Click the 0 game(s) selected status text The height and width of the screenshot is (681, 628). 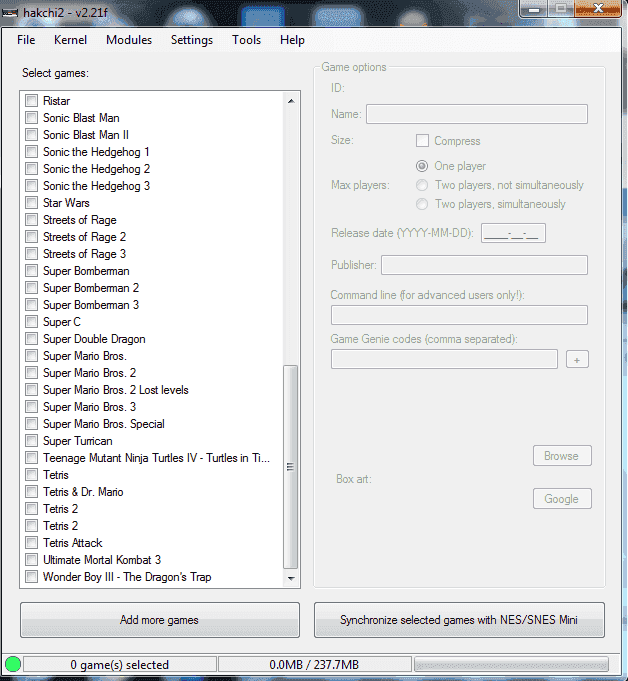tap(119, 664)
